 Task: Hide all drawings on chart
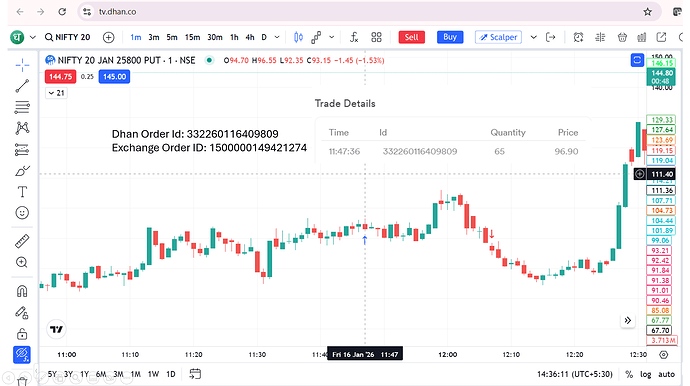22,355
